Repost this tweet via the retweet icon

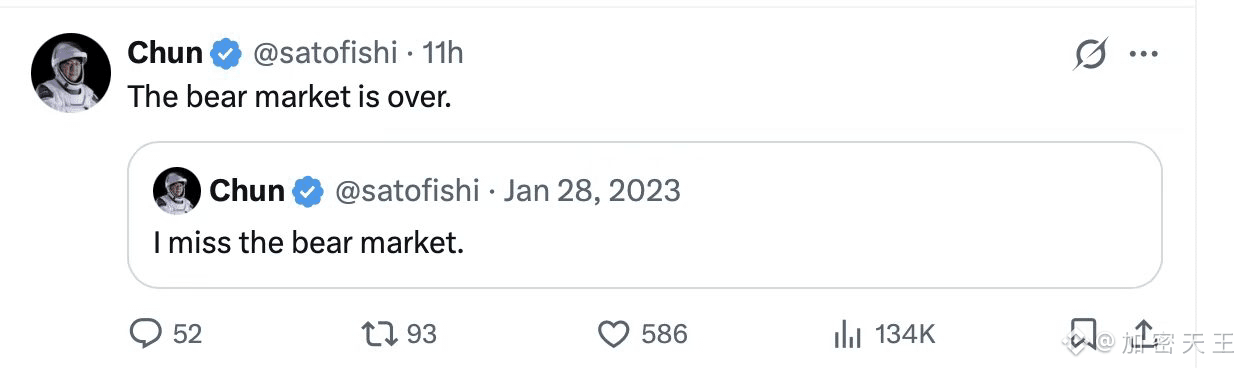coord(380,333)
